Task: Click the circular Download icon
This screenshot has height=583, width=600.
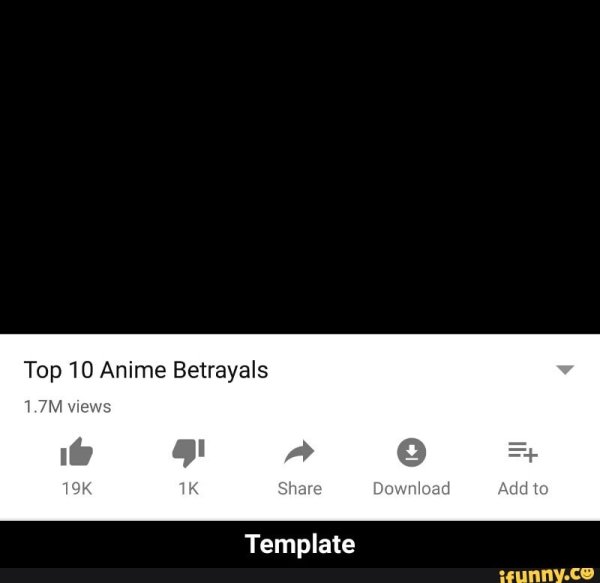Action: pyautogui.click(x=411, y=452)
